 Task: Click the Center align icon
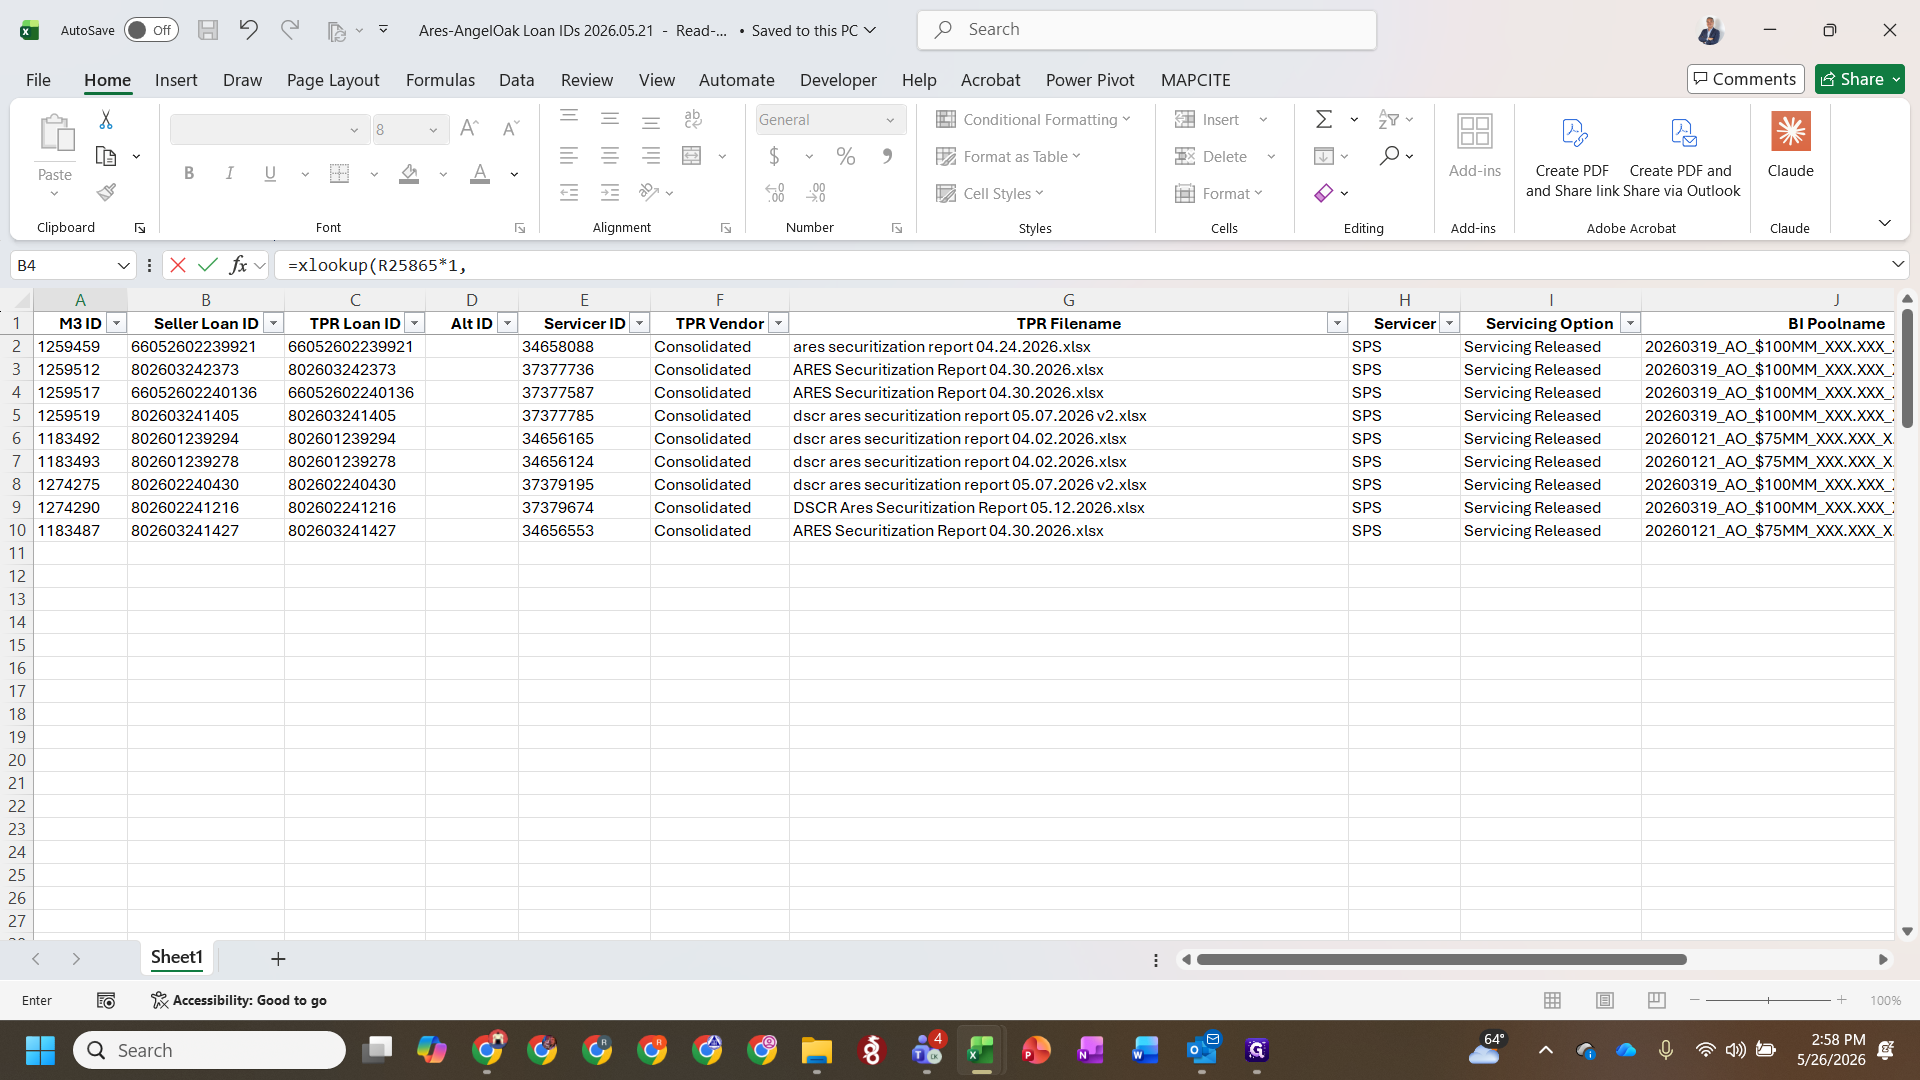tap(610, 155)
